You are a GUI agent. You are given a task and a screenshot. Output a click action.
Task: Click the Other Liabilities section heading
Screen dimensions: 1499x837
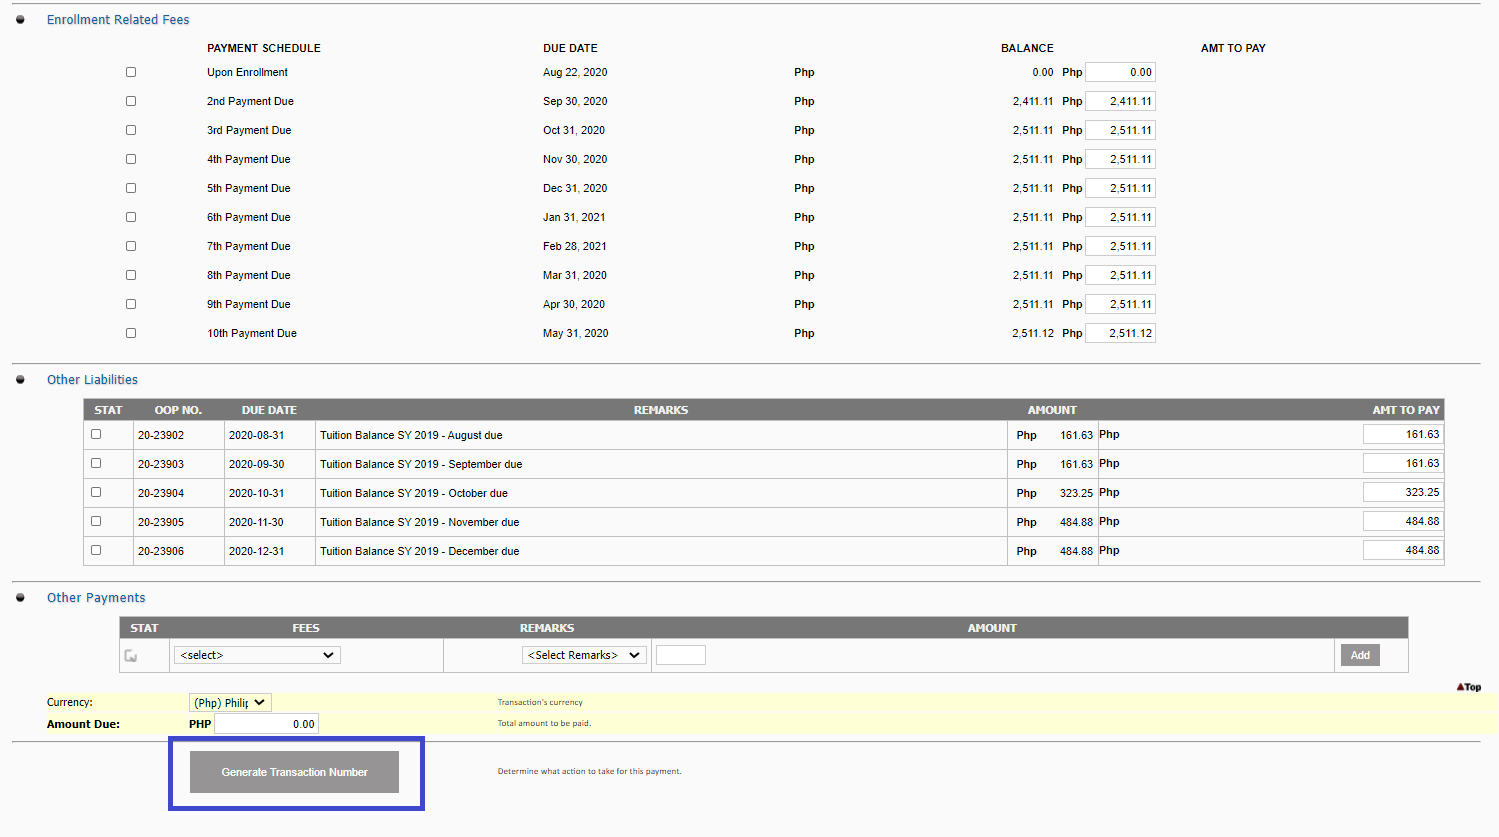click(x=92, y=380)
